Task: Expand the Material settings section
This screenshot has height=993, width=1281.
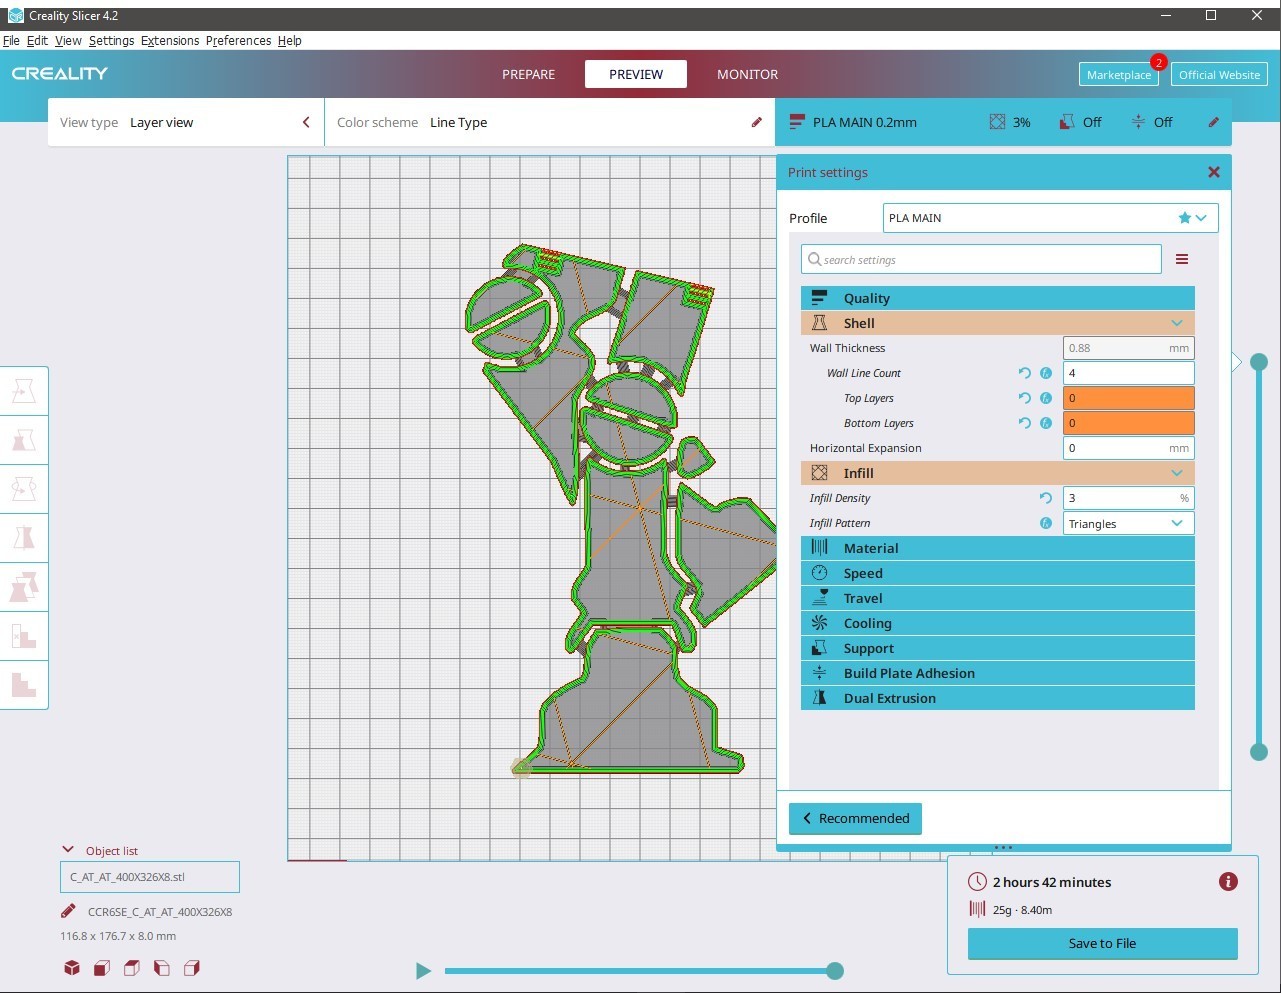Action: tap(997, 548)
